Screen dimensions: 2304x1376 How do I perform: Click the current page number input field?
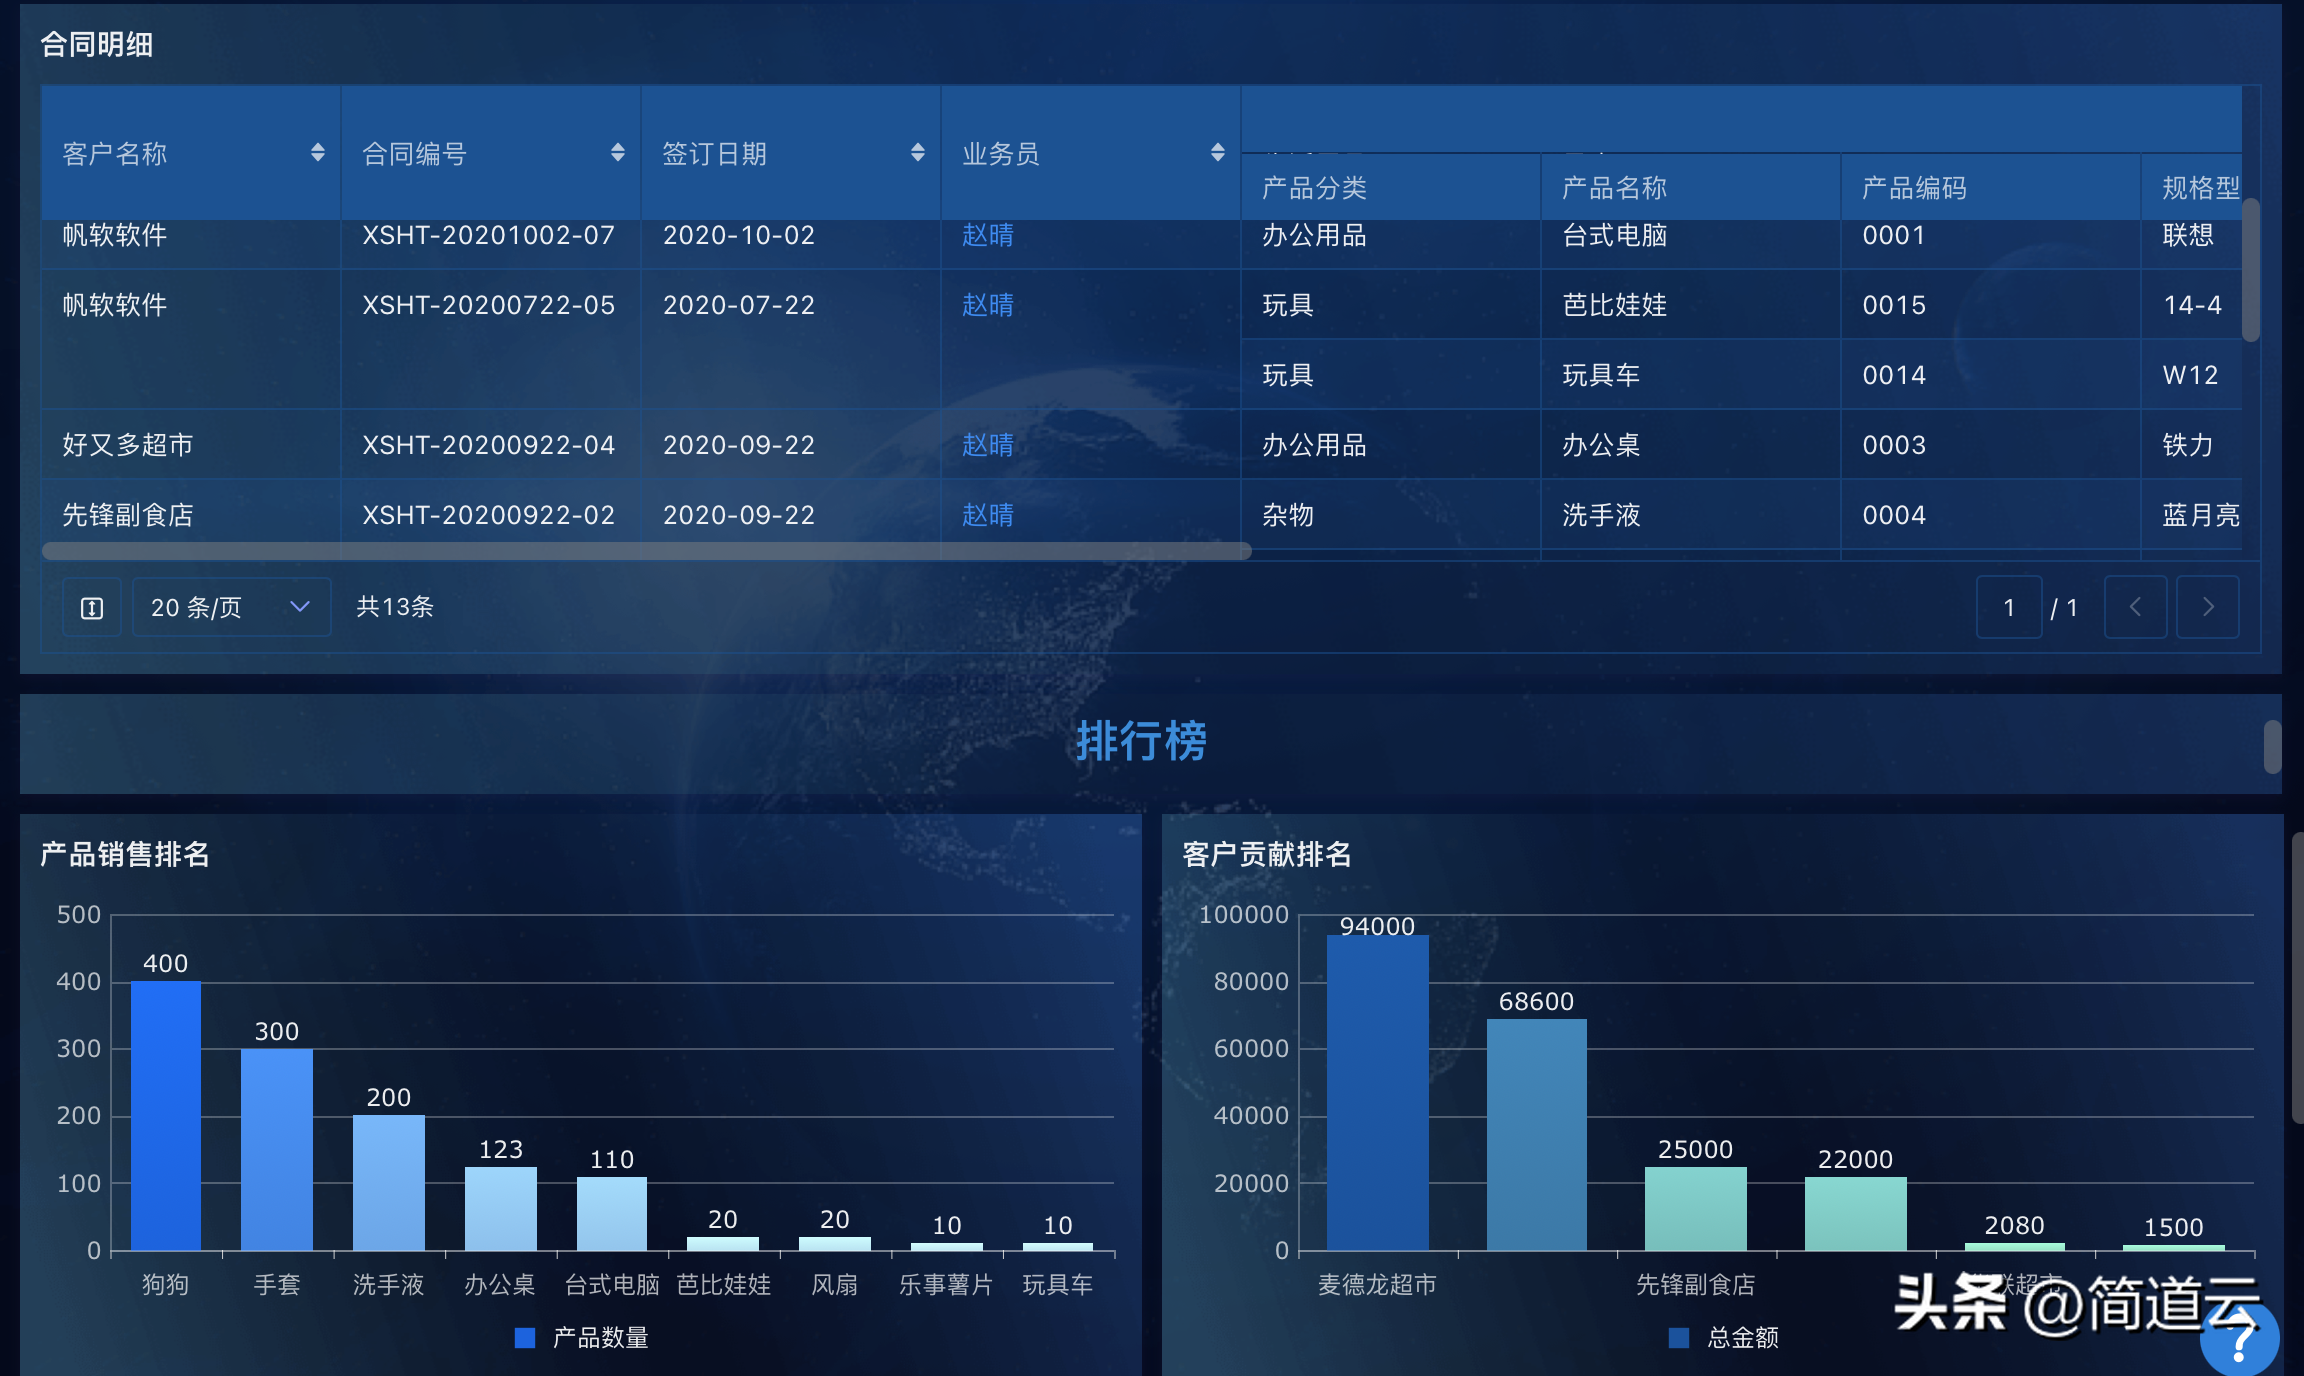pos(2008,607)
